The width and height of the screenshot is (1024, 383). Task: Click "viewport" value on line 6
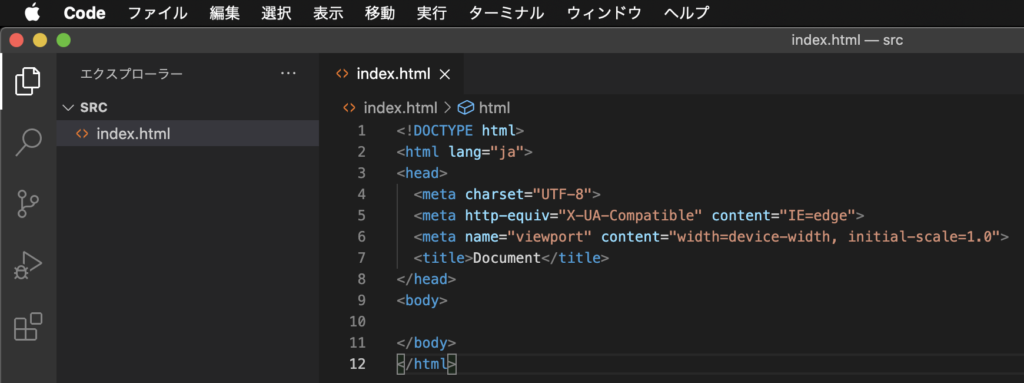click(549, 237)
